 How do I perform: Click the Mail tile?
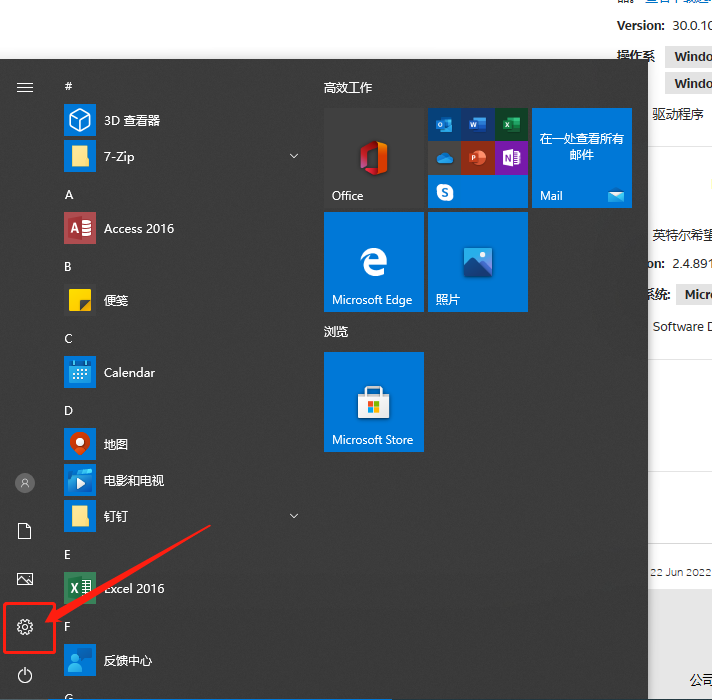coord(581,158)
